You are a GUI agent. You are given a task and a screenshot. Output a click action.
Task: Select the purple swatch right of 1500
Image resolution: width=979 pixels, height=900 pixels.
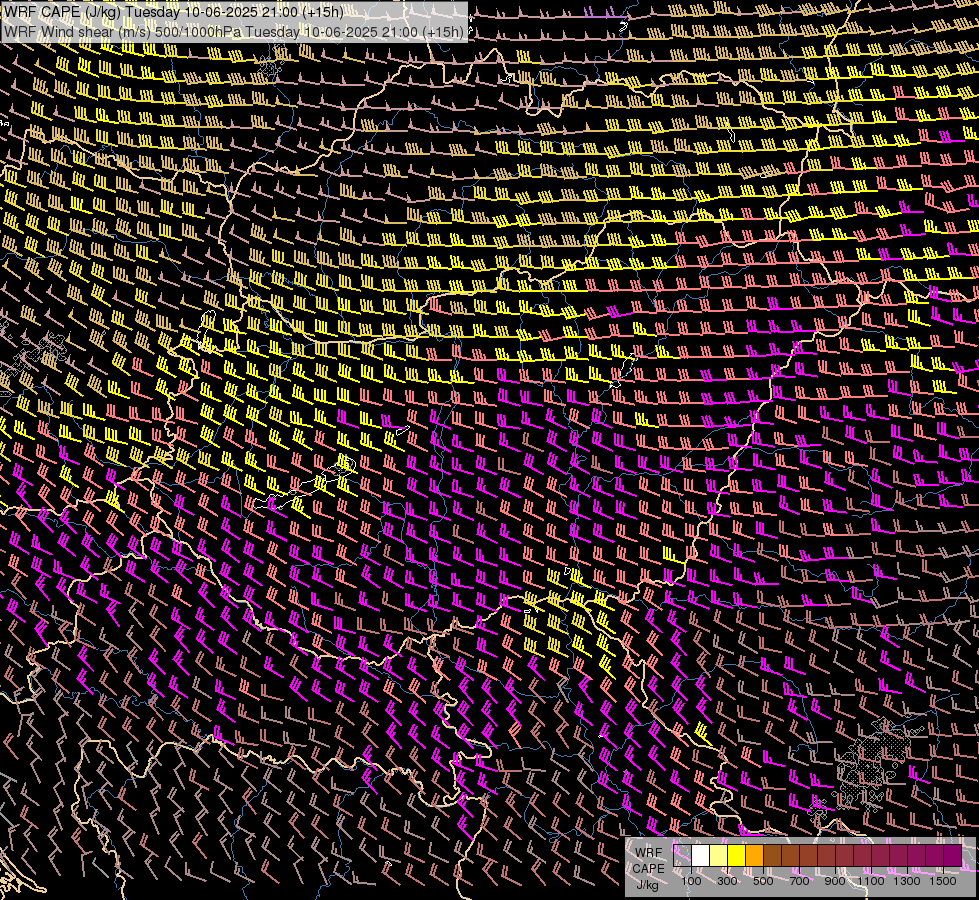point(953,856)
